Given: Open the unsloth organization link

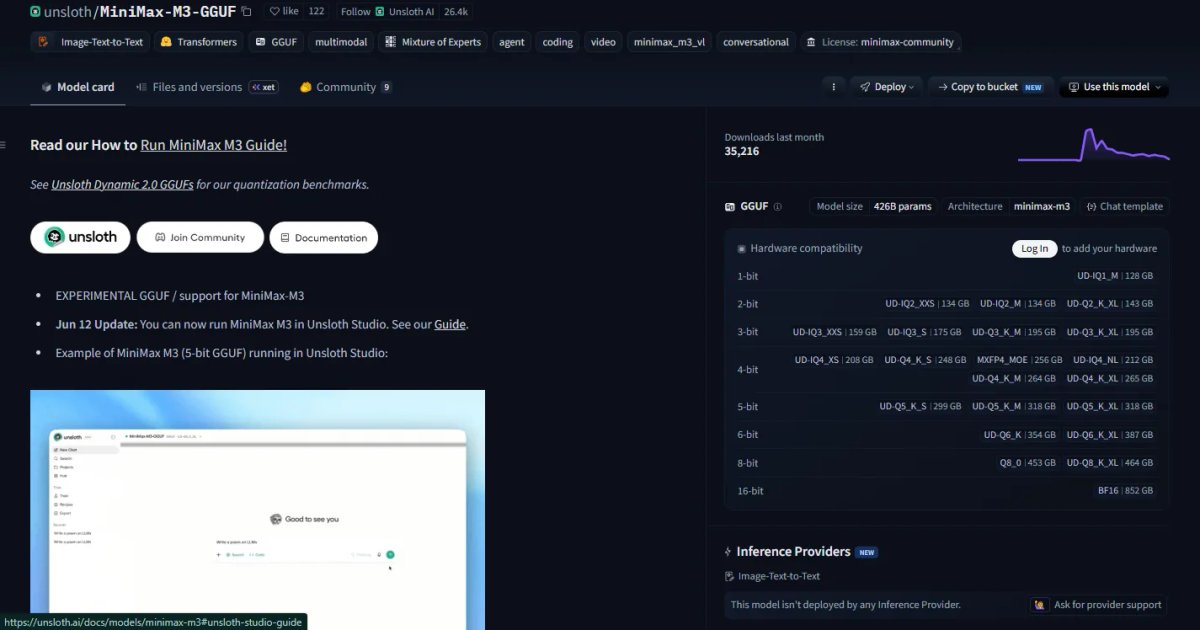Looking at the screenshot, I should [67, 12].
